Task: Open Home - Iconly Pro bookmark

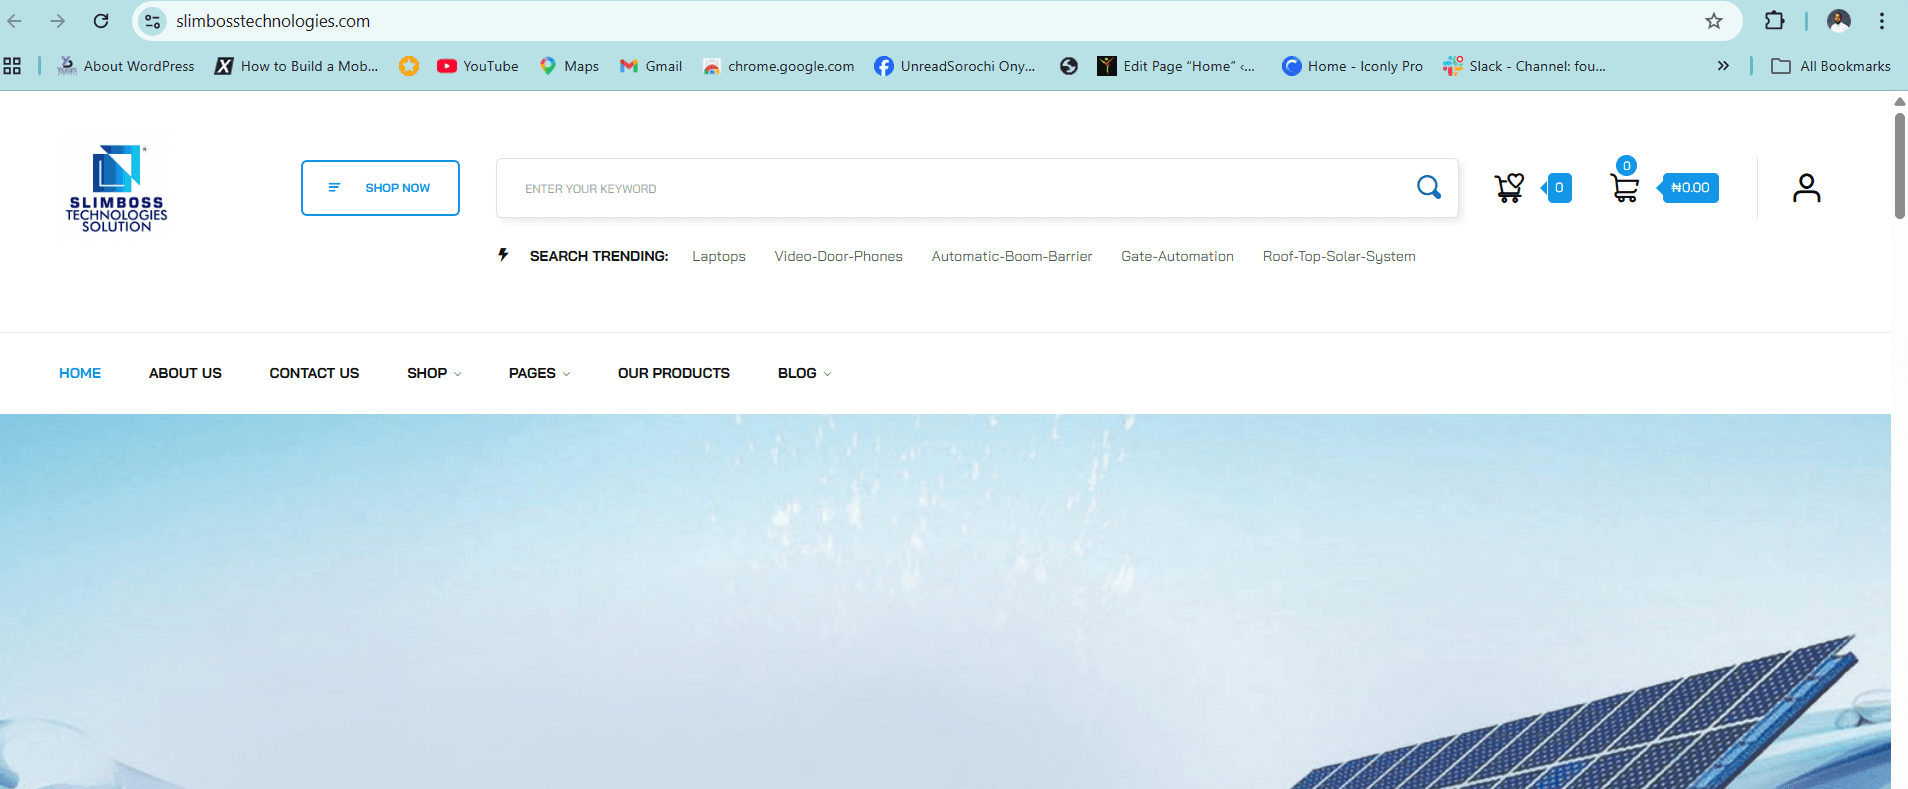Action: [1353, 66]
